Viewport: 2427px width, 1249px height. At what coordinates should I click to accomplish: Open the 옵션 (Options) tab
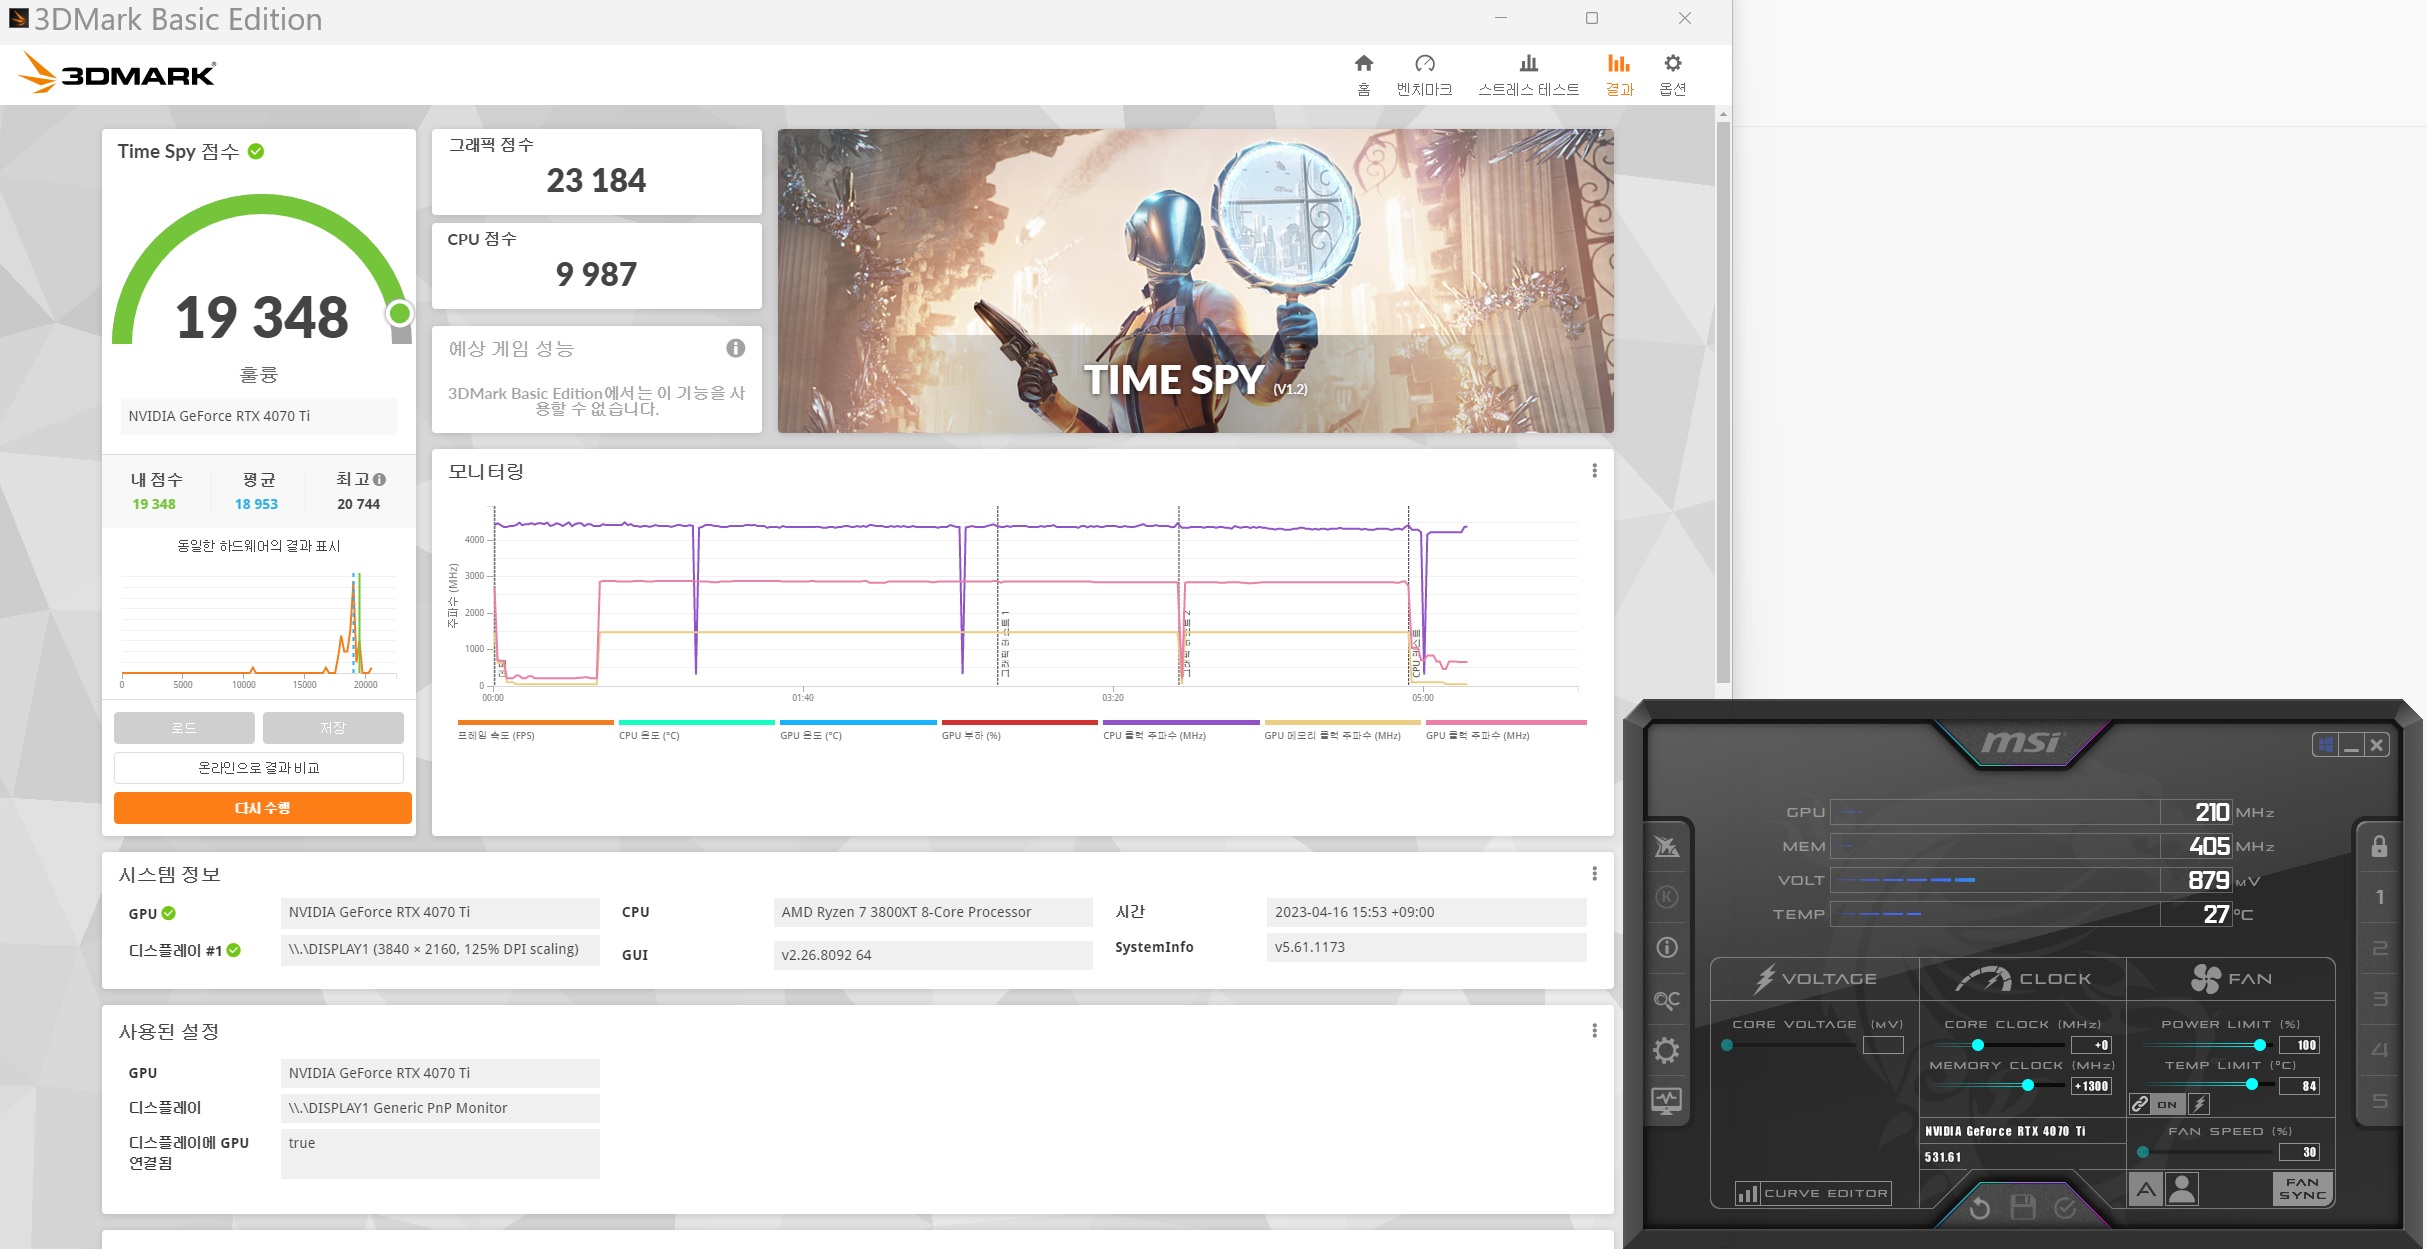tap(1672, 75)
